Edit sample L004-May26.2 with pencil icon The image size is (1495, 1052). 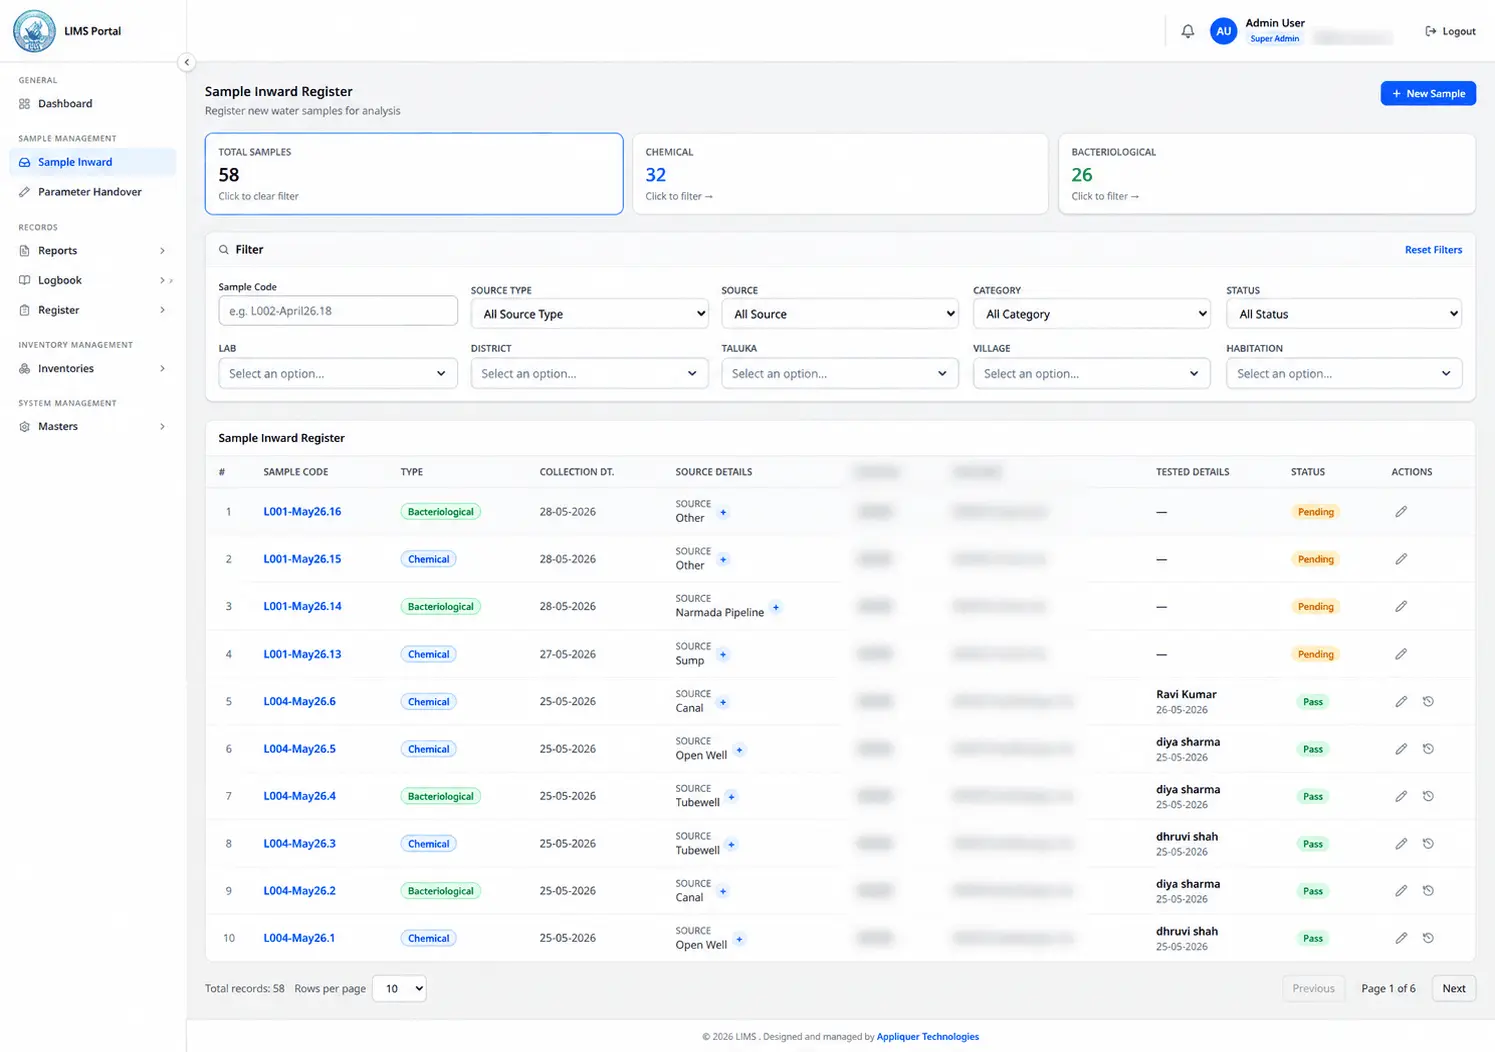pyautogui.click(x=1401, y=891)
